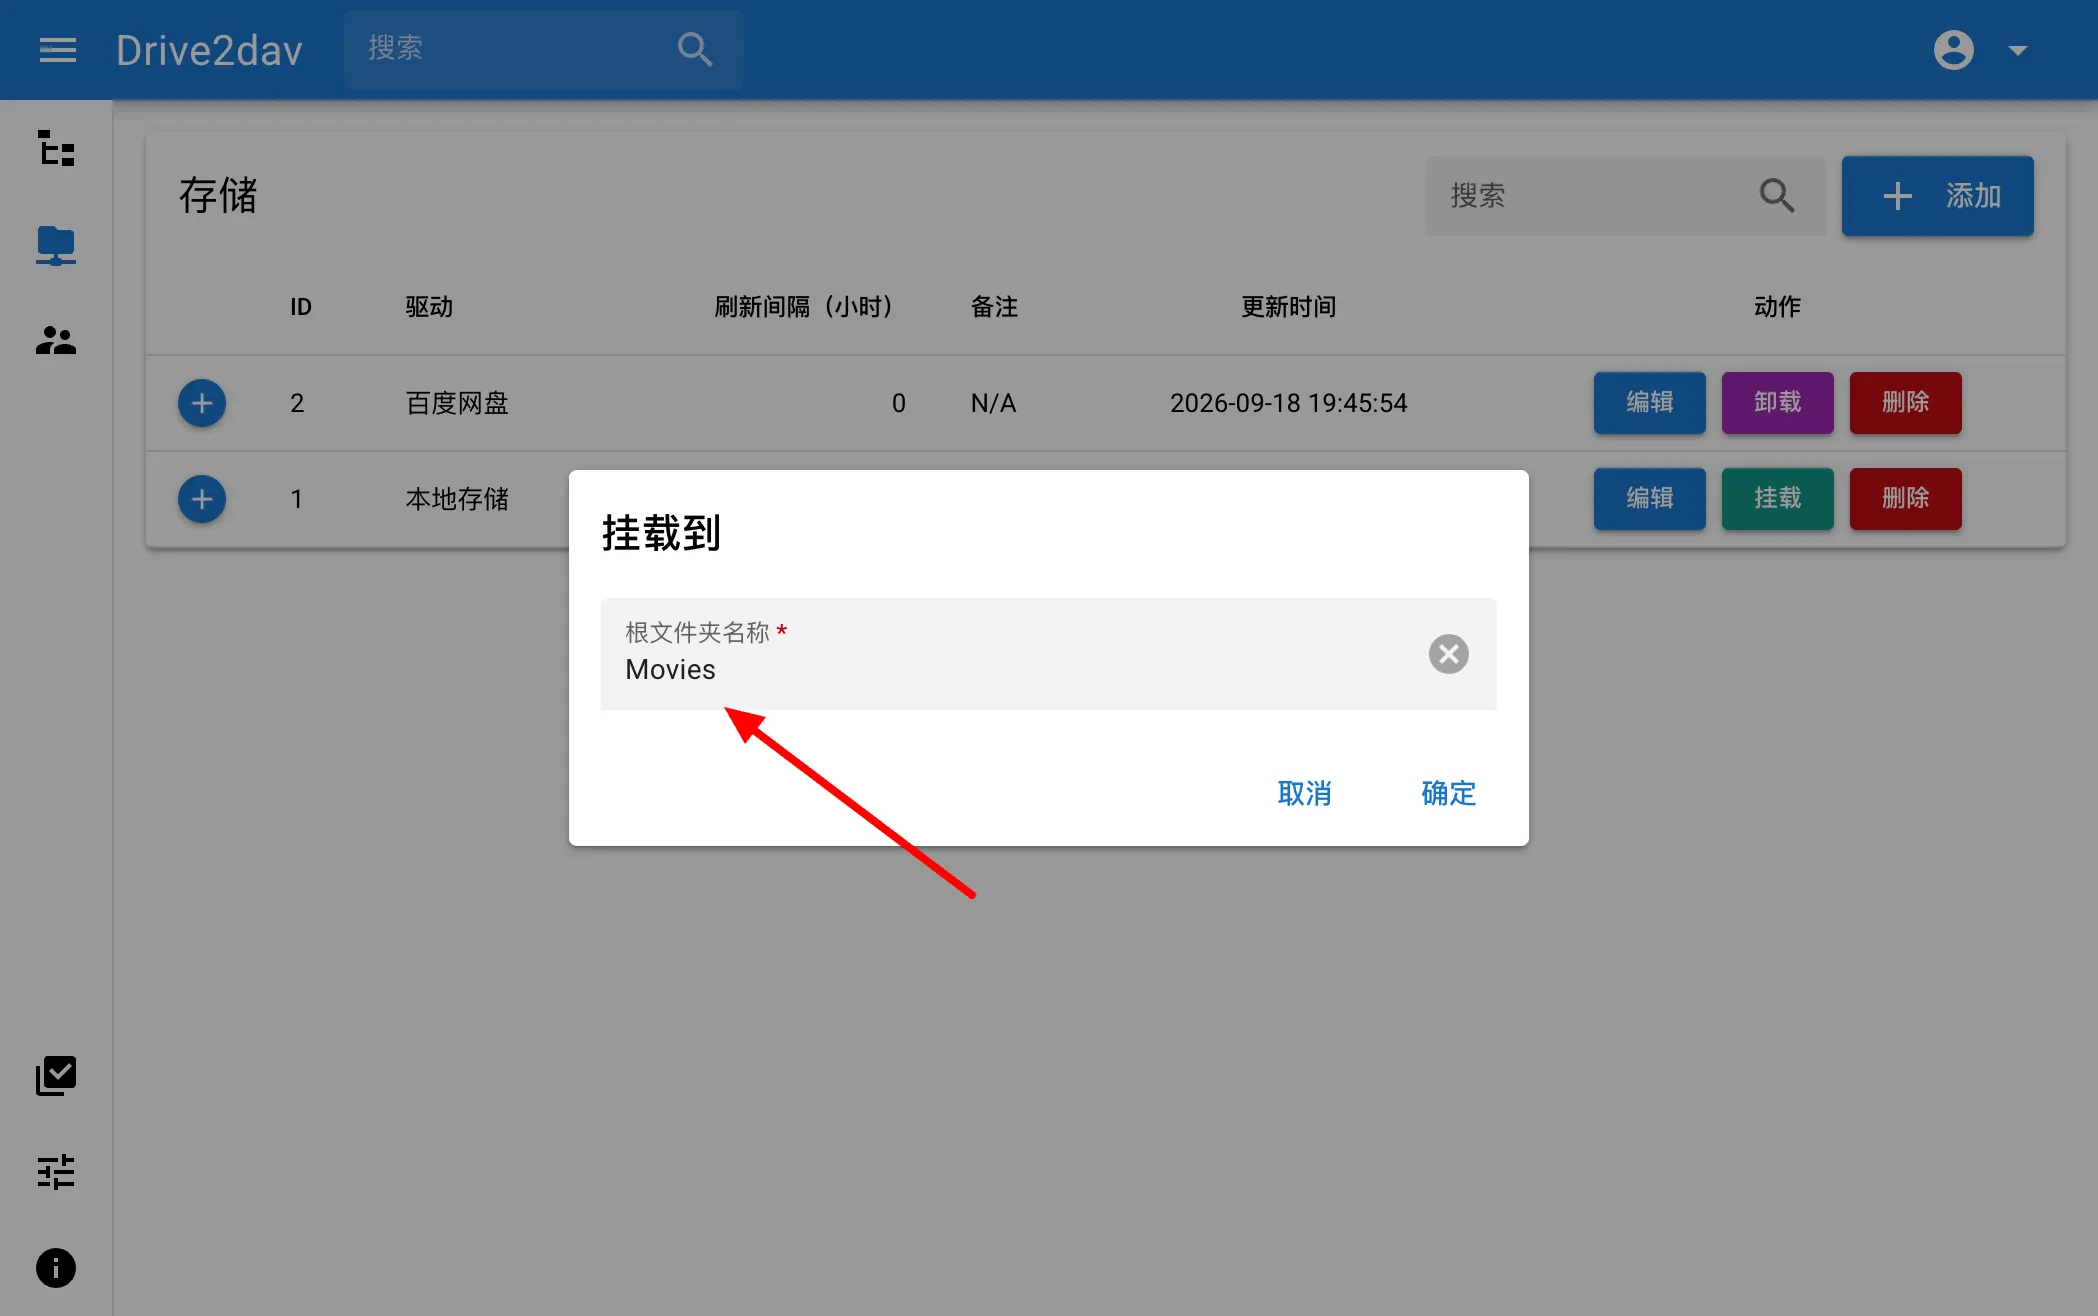Confirm the mount dialog with 确定

point(1448,793)
